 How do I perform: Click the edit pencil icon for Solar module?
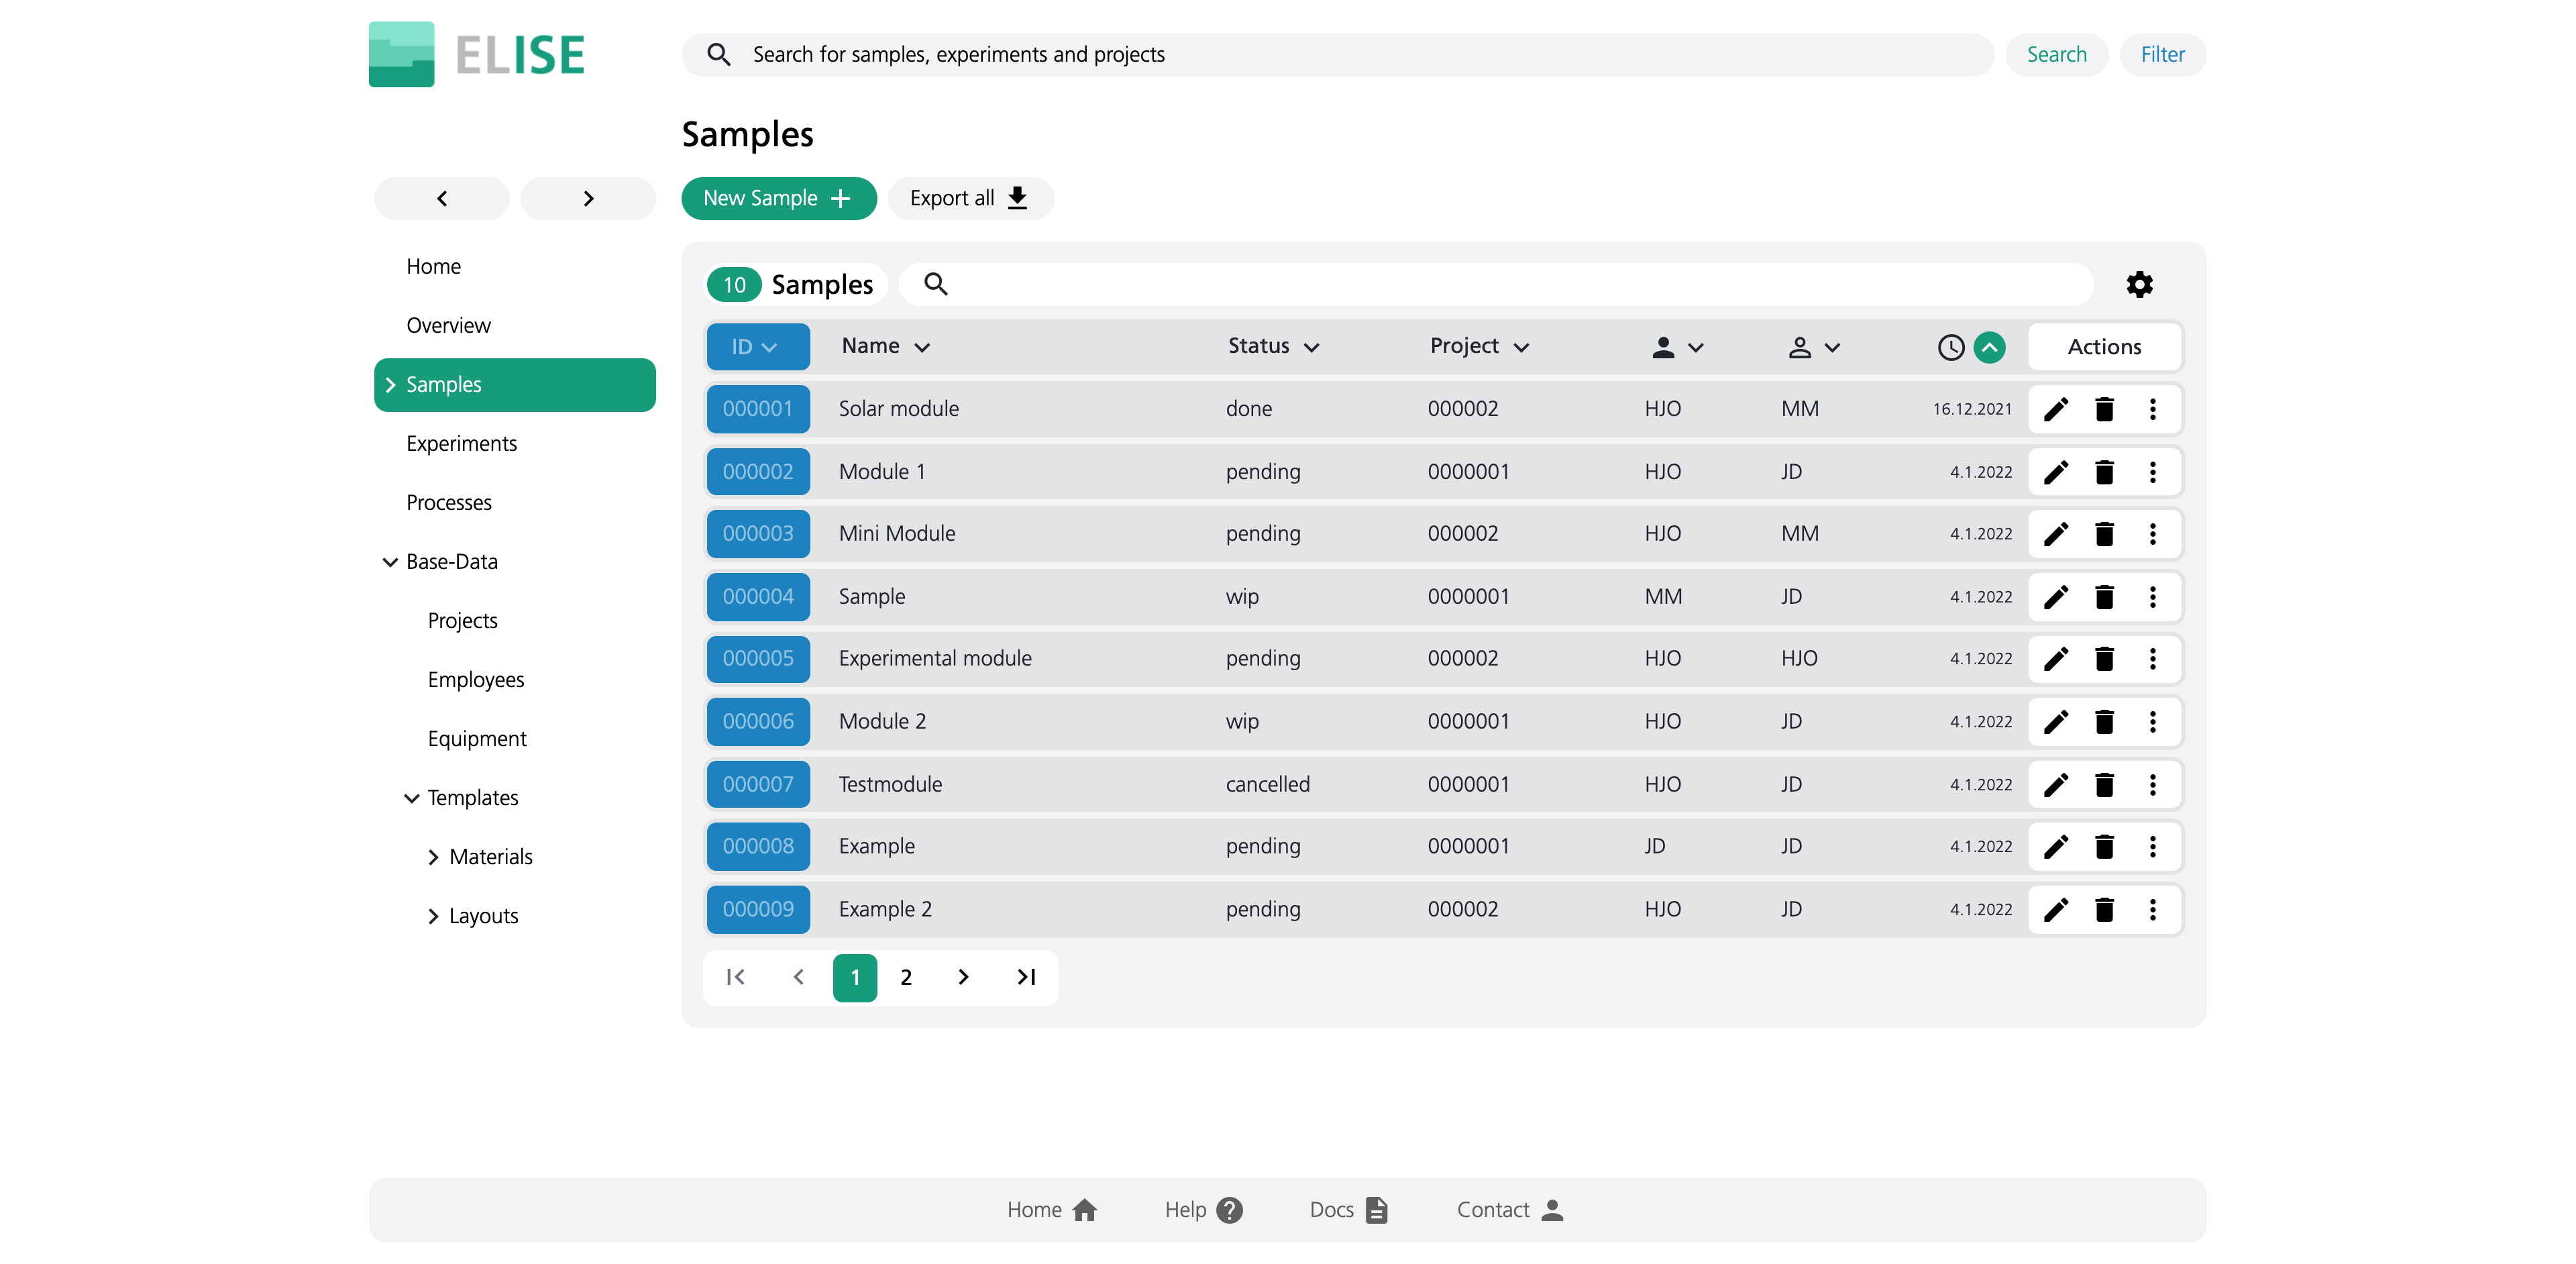tap(2055, 409)
